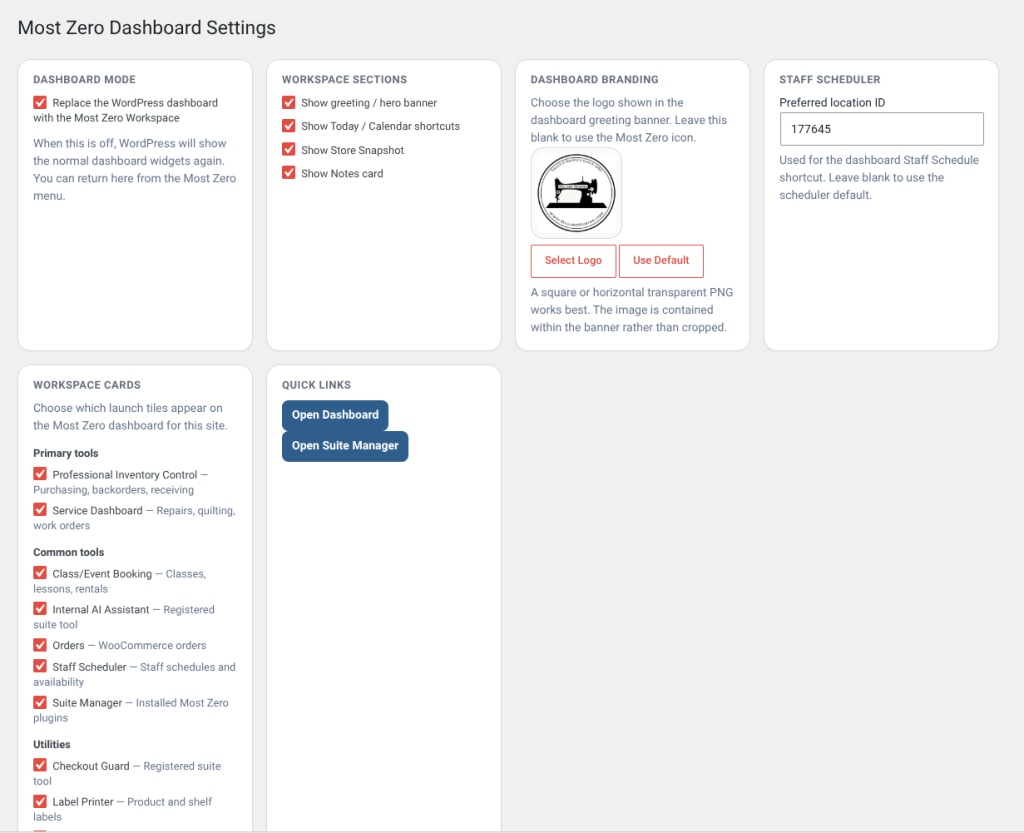Click the Common tools subheading

(69, 552)
